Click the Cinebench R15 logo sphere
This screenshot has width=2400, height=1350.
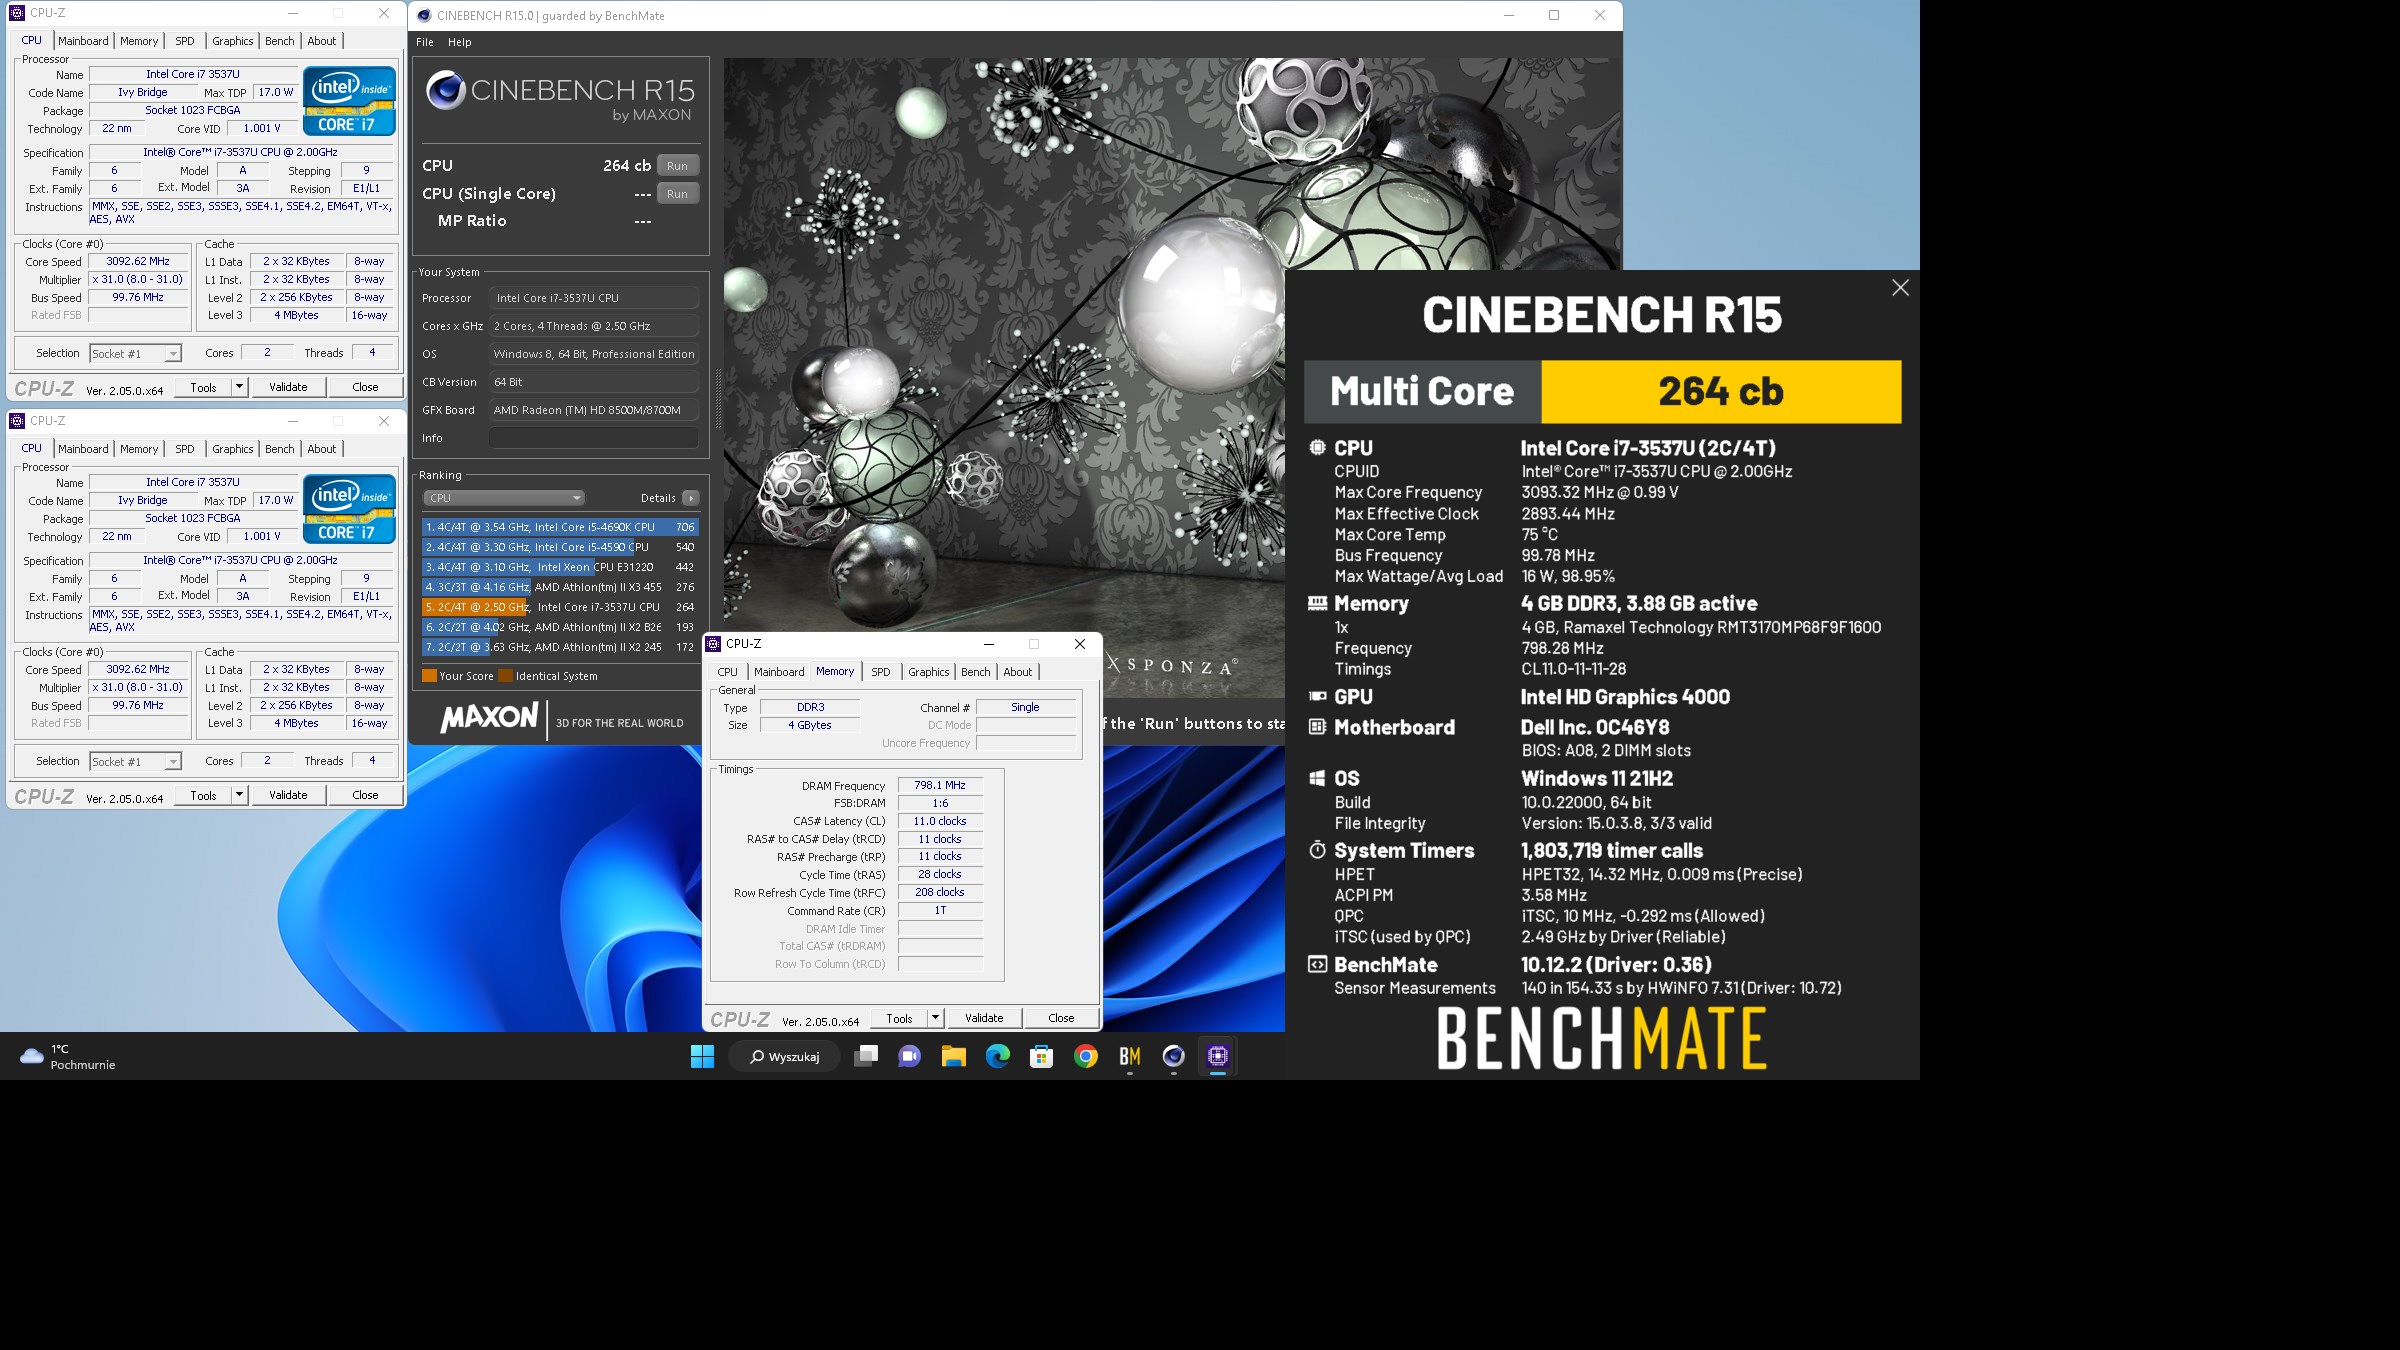446,91
